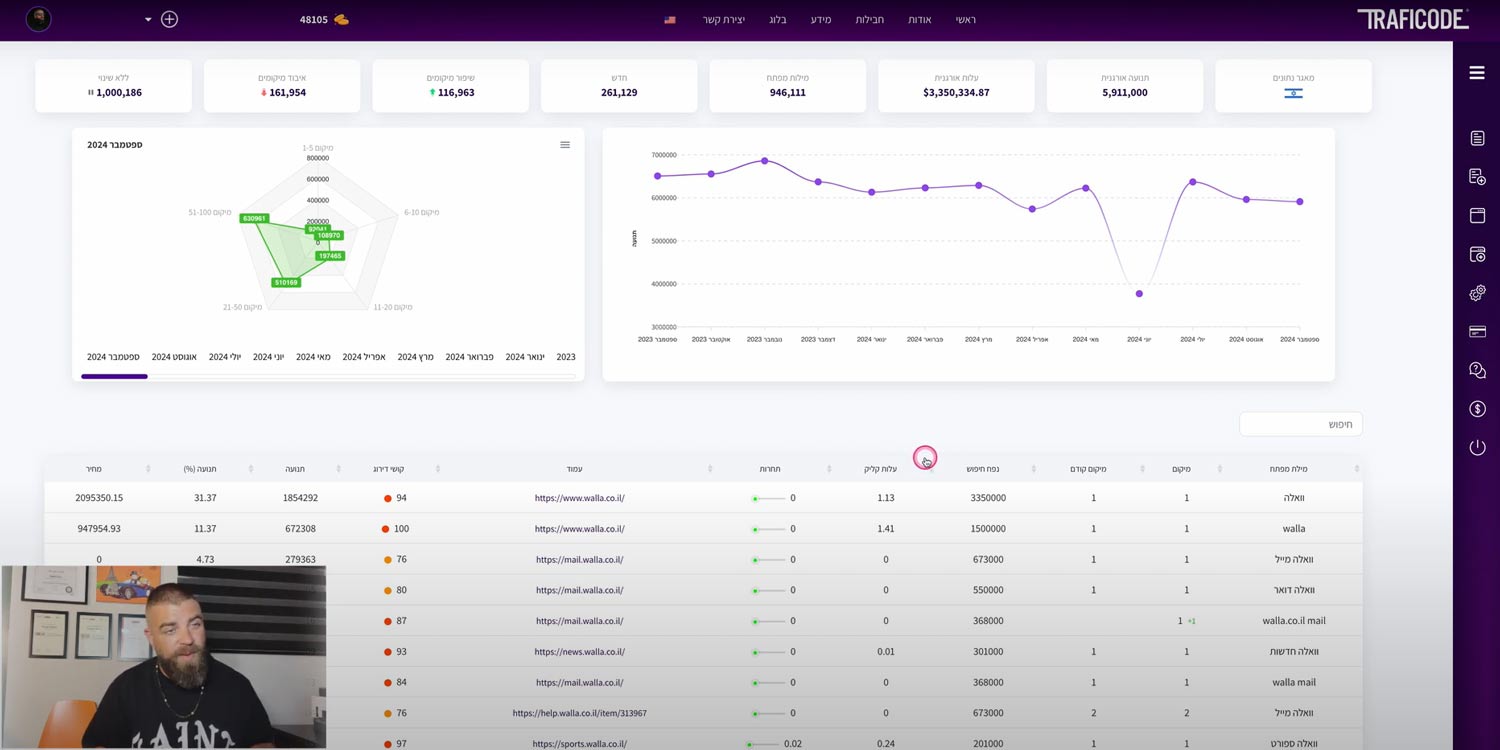Click the 630961 label on radar chart
1500x750 pixels.
254,218
